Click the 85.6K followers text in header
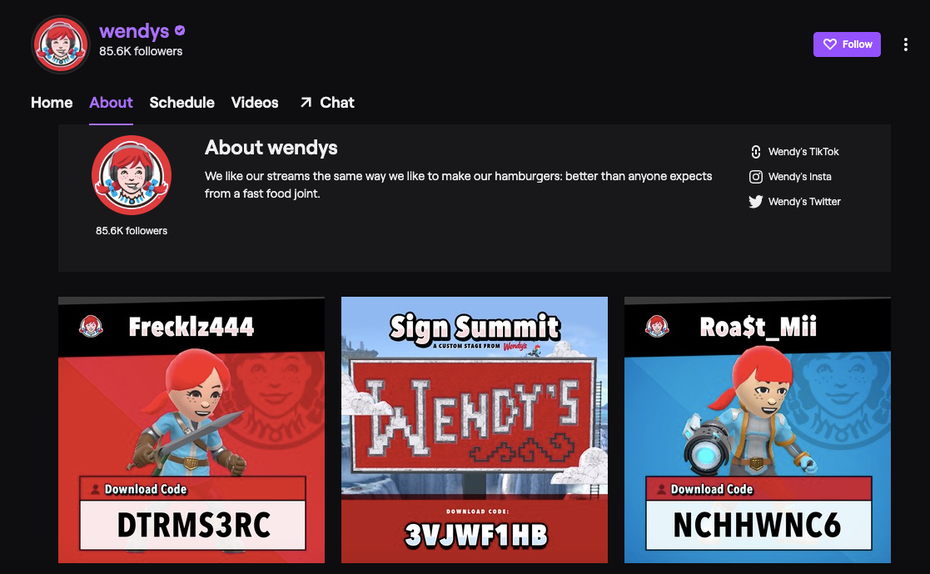Image resolution: width=930 pixels, height=574 pixels. tap(141, 52)
